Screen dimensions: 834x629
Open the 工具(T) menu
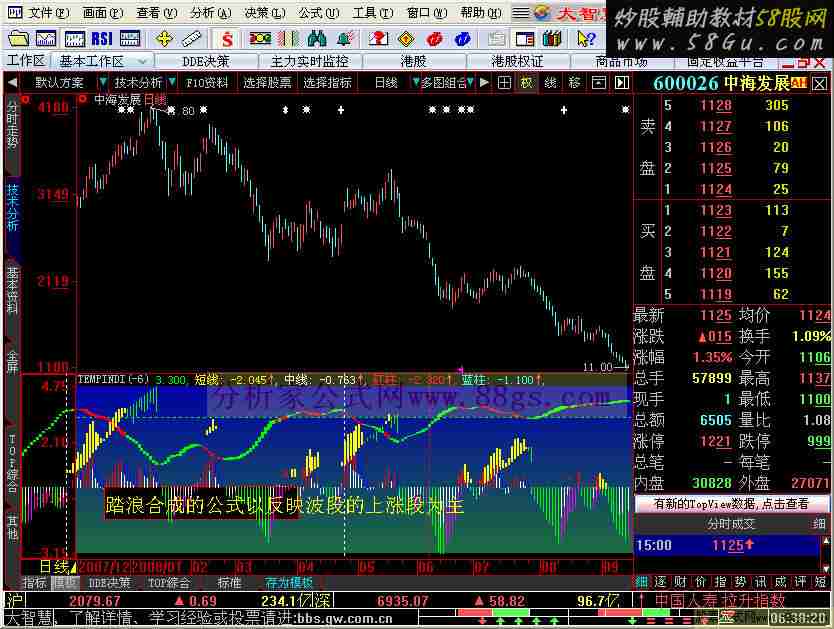pyautogui.click(x=372, y=12)
